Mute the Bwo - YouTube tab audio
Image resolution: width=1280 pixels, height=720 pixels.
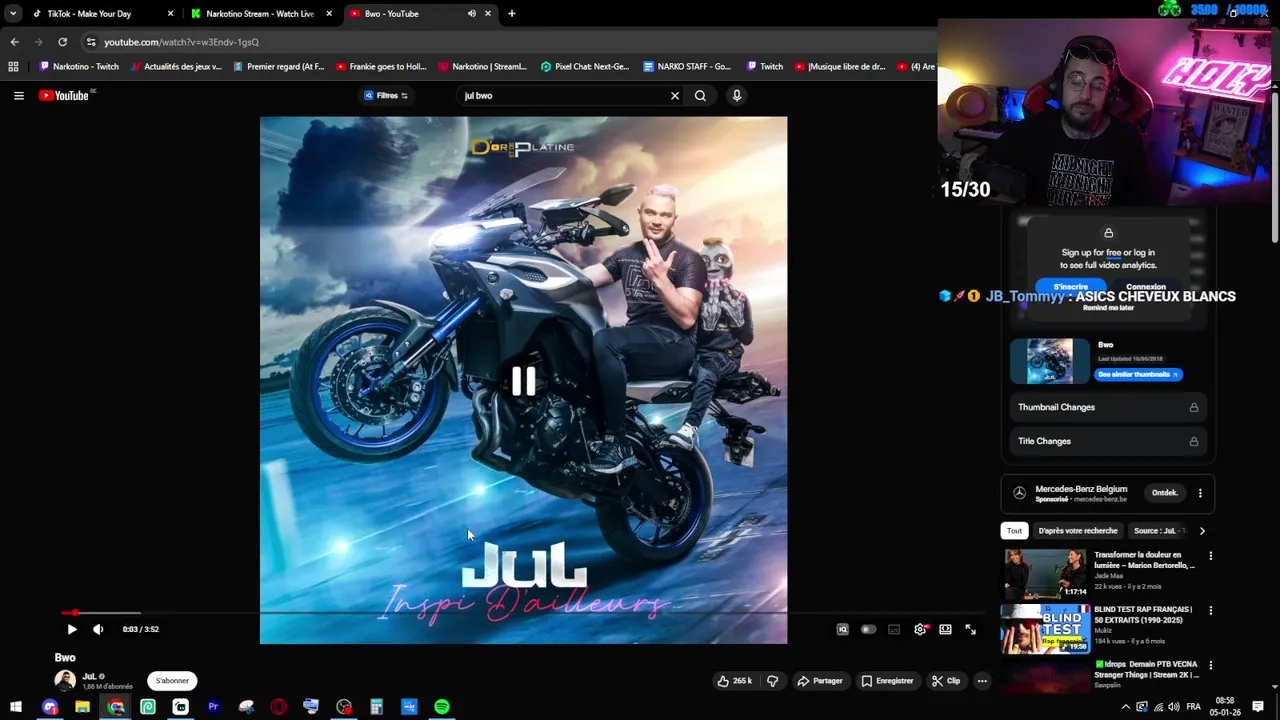pyautogui.click(x=471, y=14)
